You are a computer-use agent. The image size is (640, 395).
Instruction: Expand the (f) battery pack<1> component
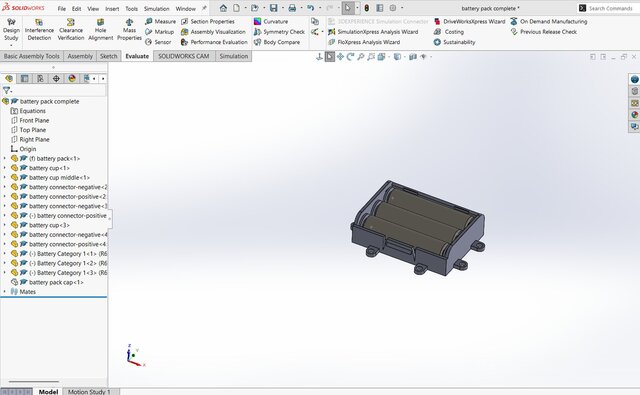click(4, 158)
